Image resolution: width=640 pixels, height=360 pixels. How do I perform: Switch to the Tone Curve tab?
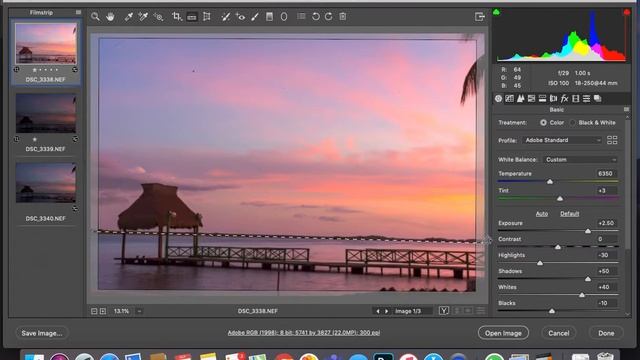[509, 98]
